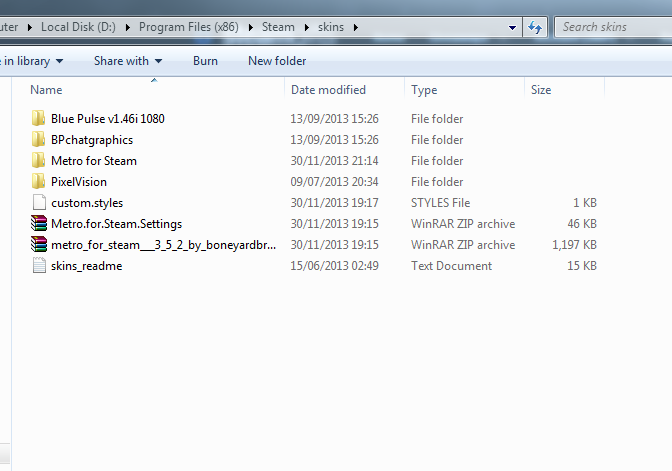Click date 09/07/2013 20:34 of PixelVision
The image size is (672, 471).
pyautogui.click(x=334, y=182)
